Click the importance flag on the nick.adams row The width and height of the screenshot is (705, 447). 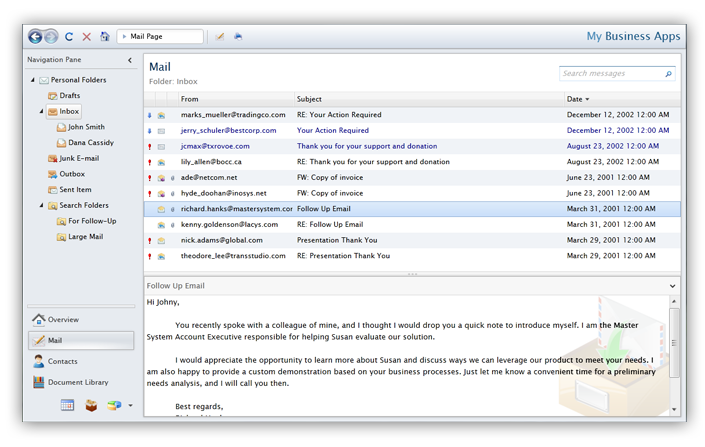pos(150,241)
